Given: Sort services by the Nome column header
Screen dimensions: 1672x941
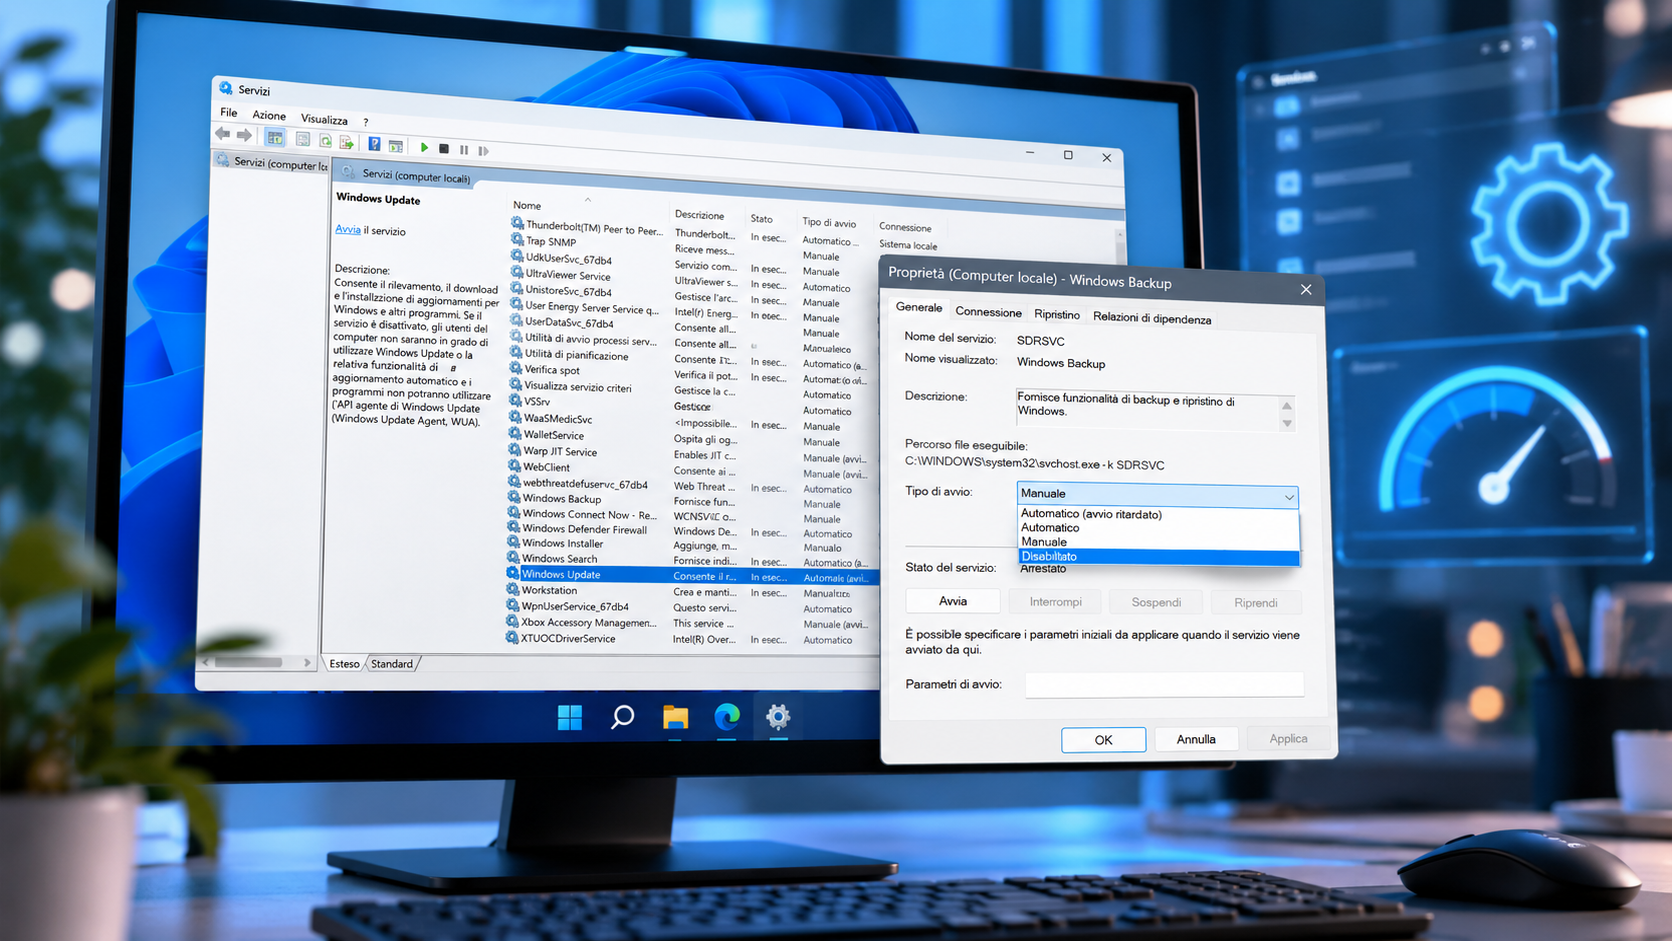Looking at the screenshot, I should [527, 205].
